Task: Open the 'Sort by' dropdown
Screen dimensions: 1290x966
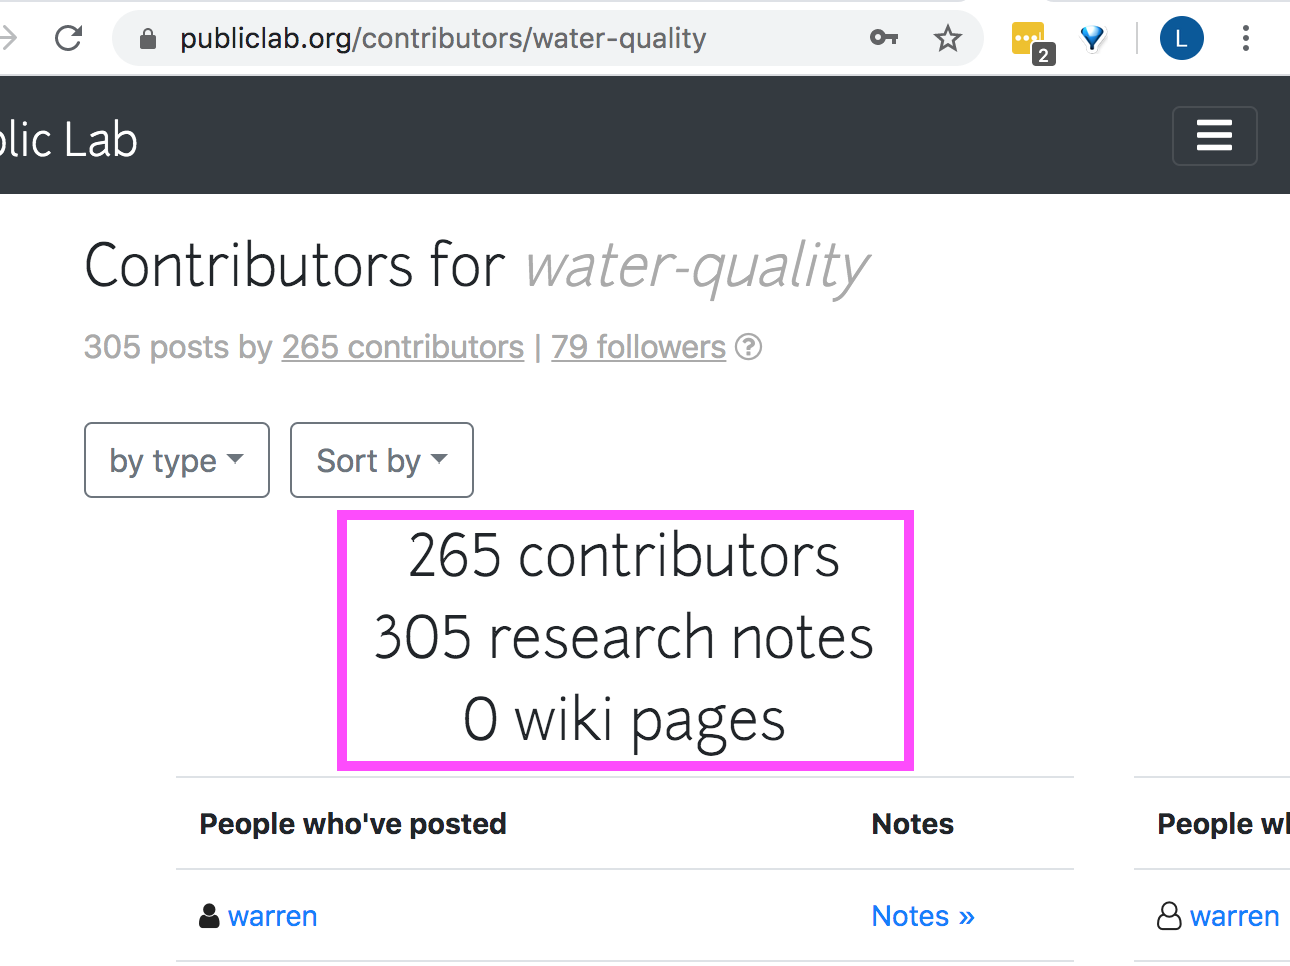Action: coord(381,460)
